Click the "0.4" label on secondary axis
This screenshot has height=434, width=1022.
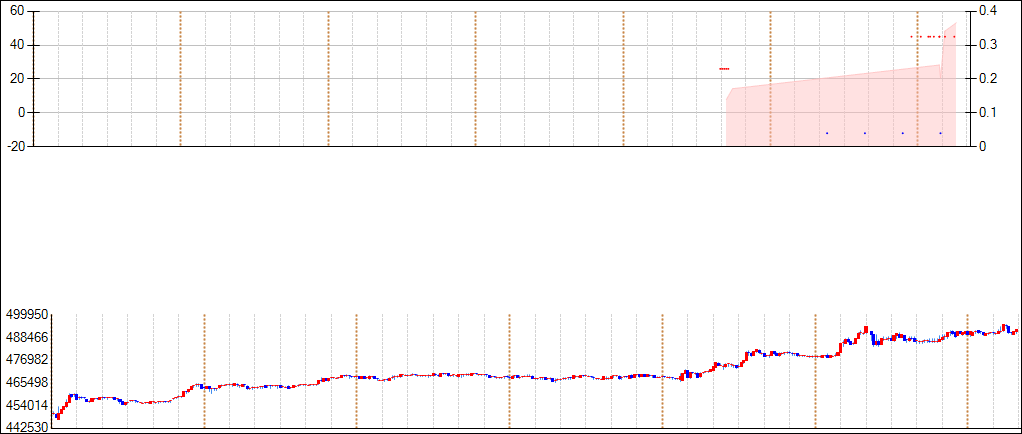click(x=987, y=11)
